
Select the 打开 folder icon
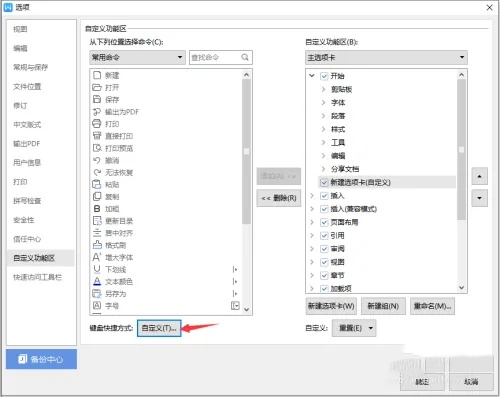point(97,87)
